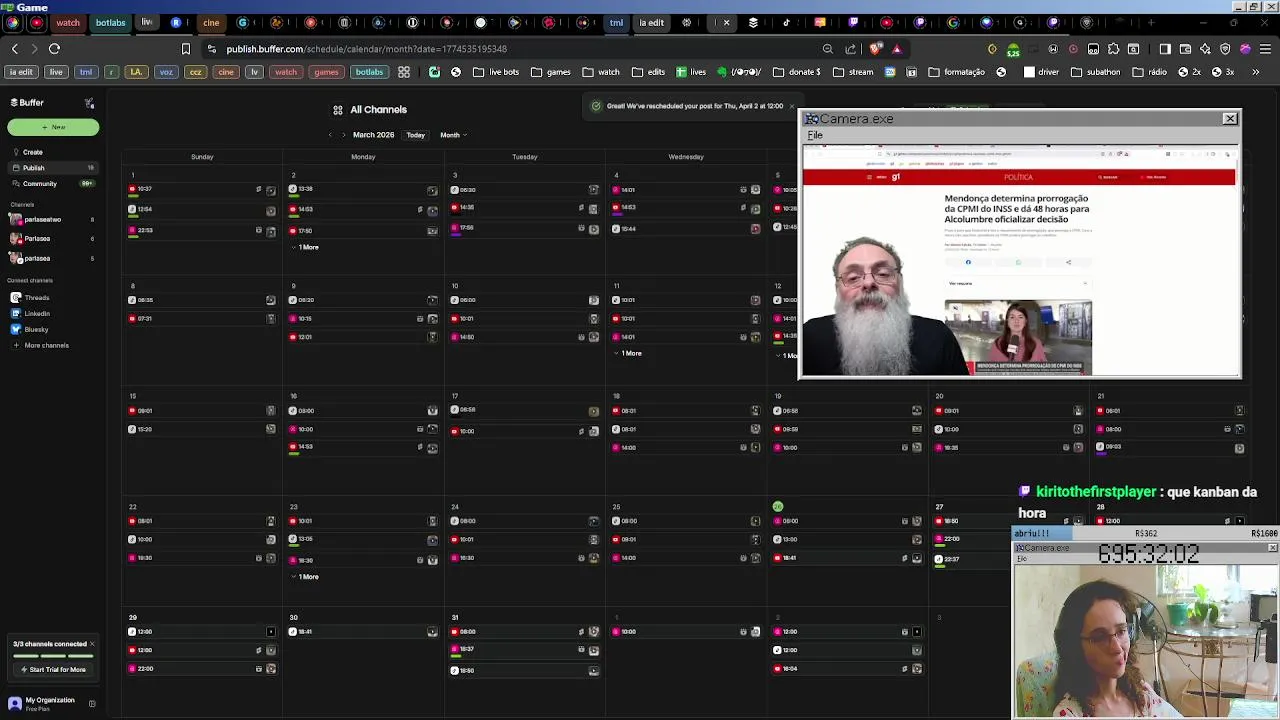Open the 22:53 post on March 1
This screenshot has width=1280, height=720.
203,231
